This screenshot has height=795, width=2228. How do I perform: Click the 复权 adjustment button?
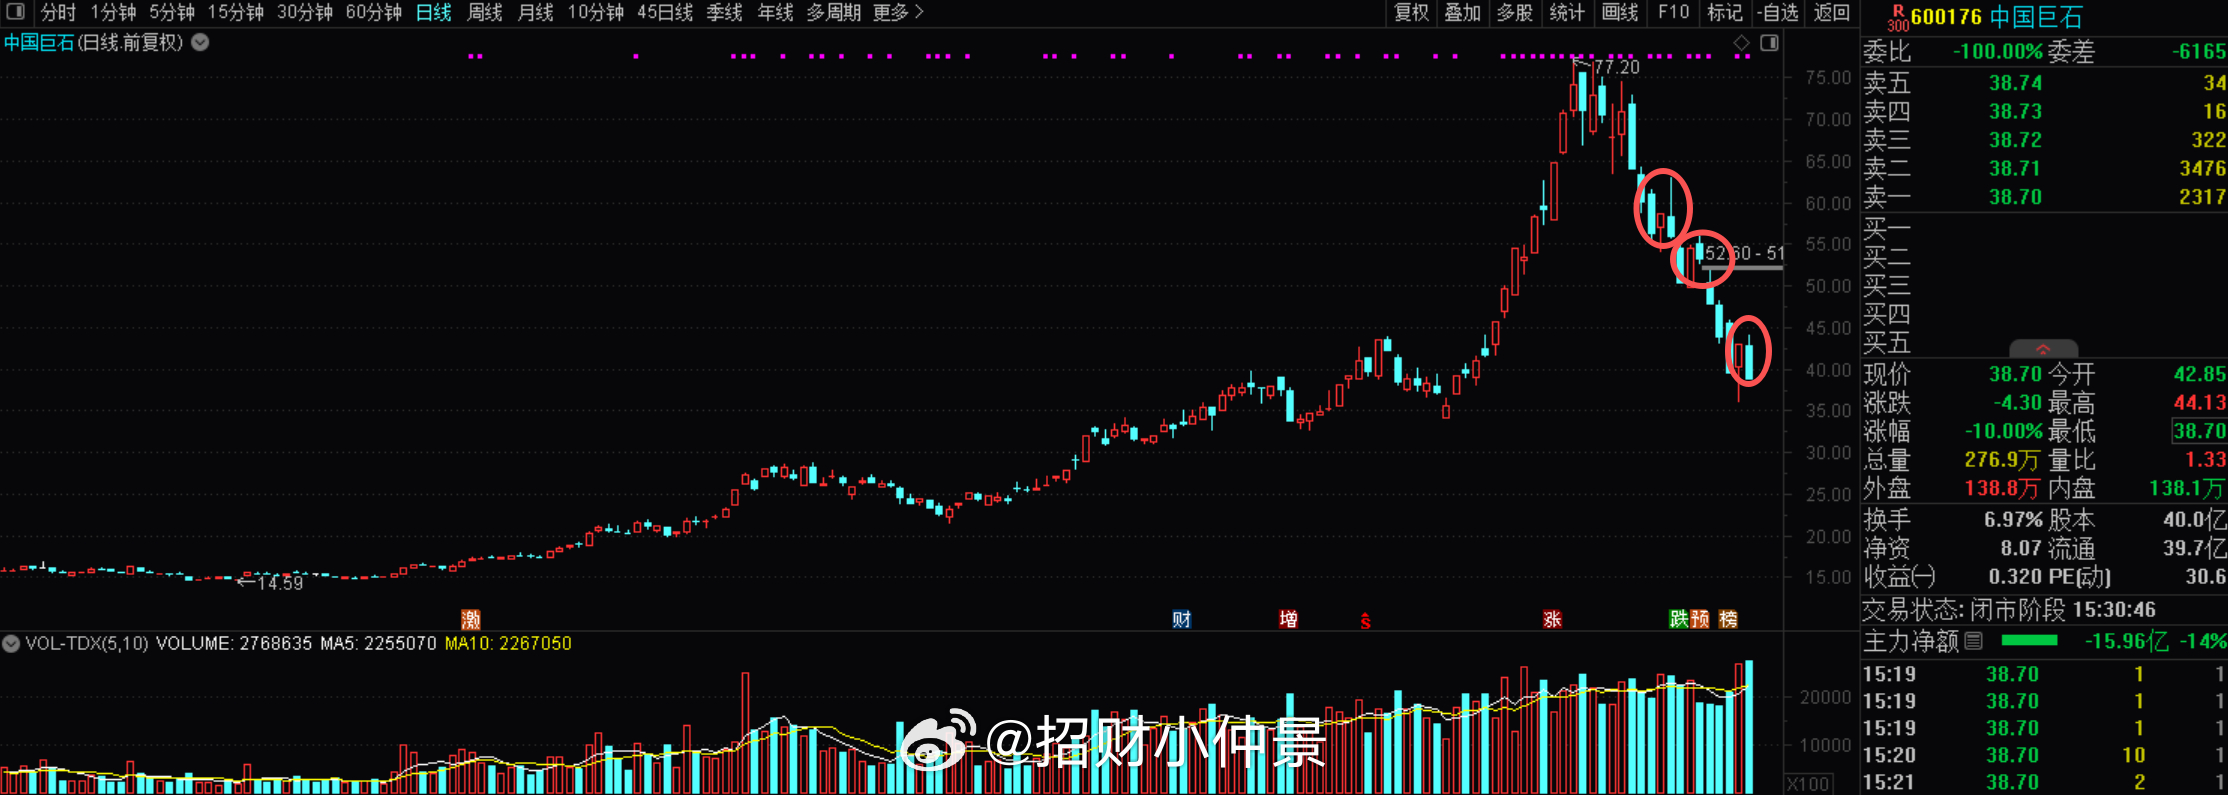pyautogui.click(x=1412, y=13)
